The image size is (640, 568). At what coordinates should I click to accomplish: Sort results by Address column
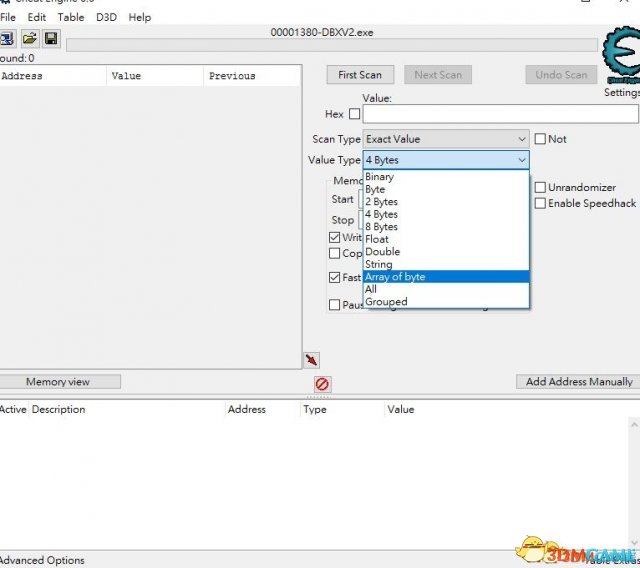pyautogui.click(x=53, y=76)
